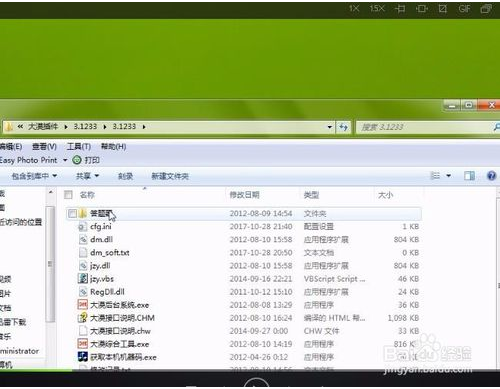Select the yellow folder icon in first row
The width and height of the screenshot is (500, 389).
83,213
